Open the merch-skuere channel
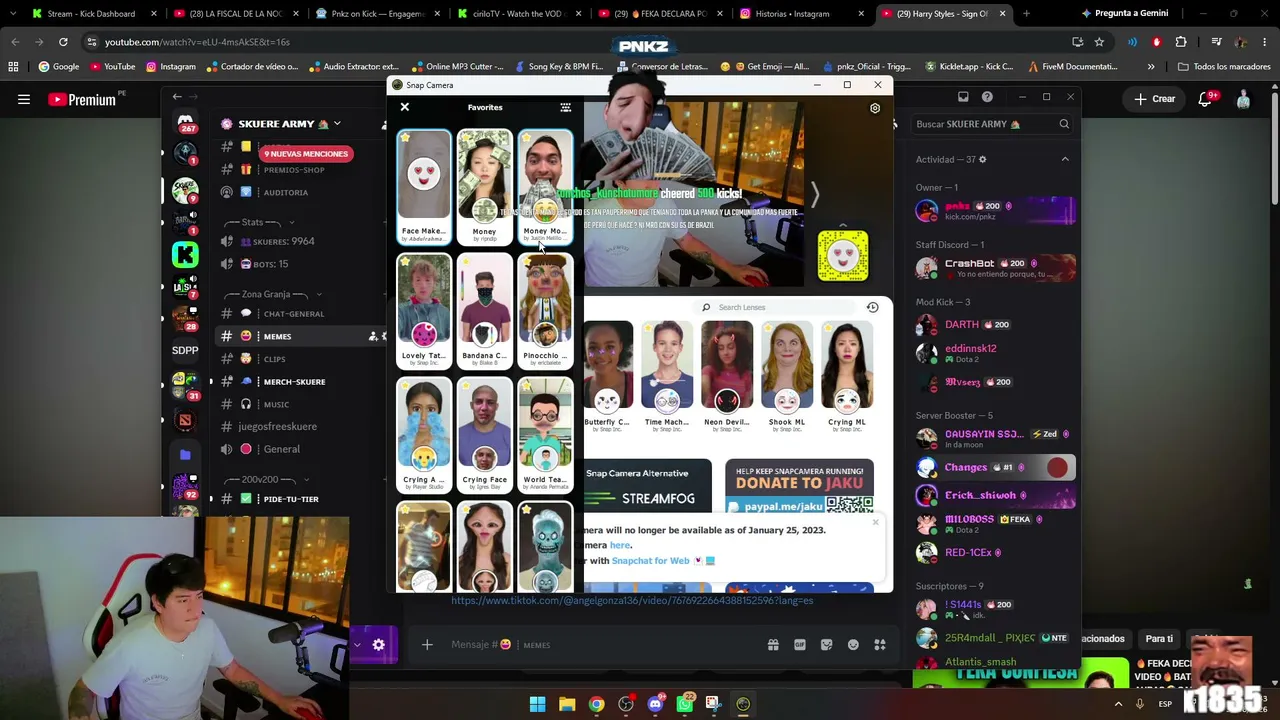Viewport: 1280px width, 720px height. [294, 382]
